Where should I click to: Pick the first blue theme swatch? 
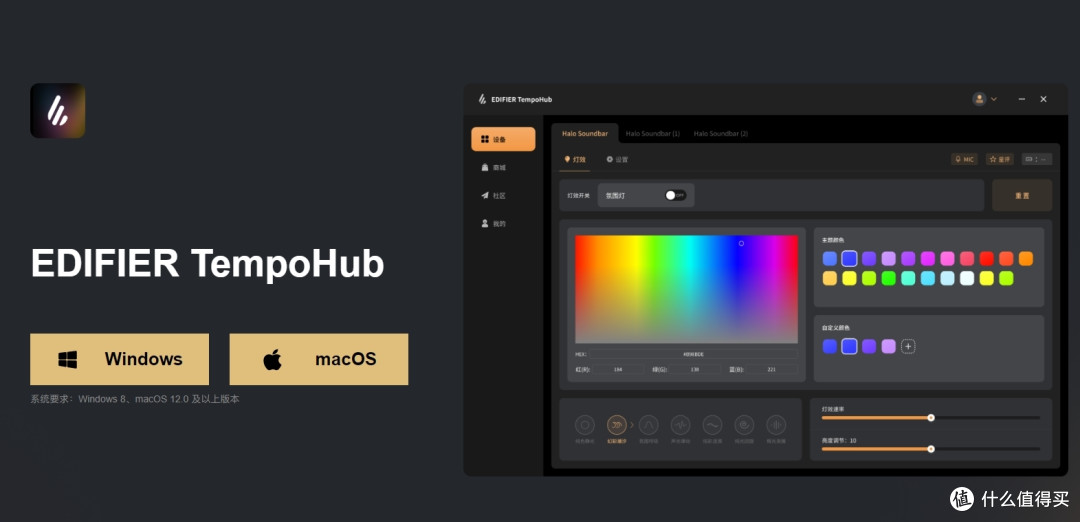click(x=830, y=259)
